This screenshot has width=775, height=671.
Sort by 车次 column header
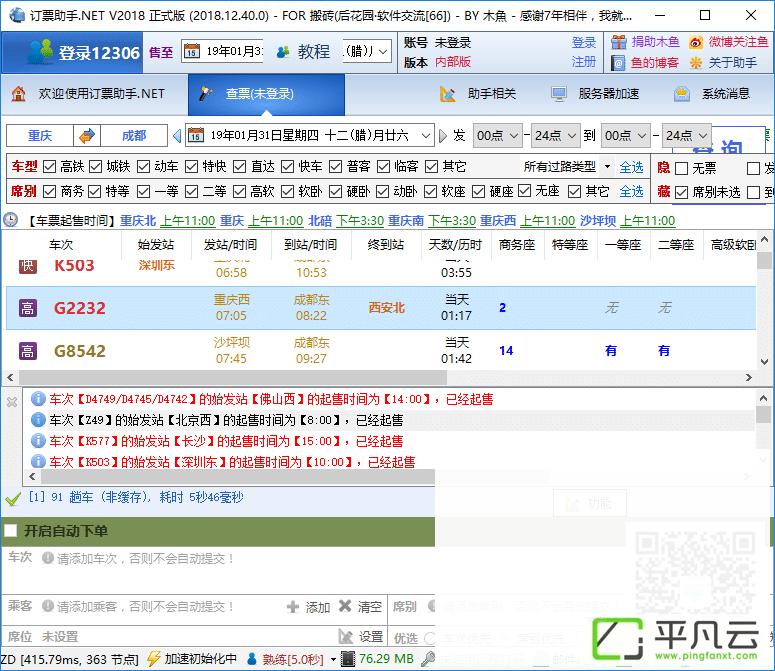point(61,245)
